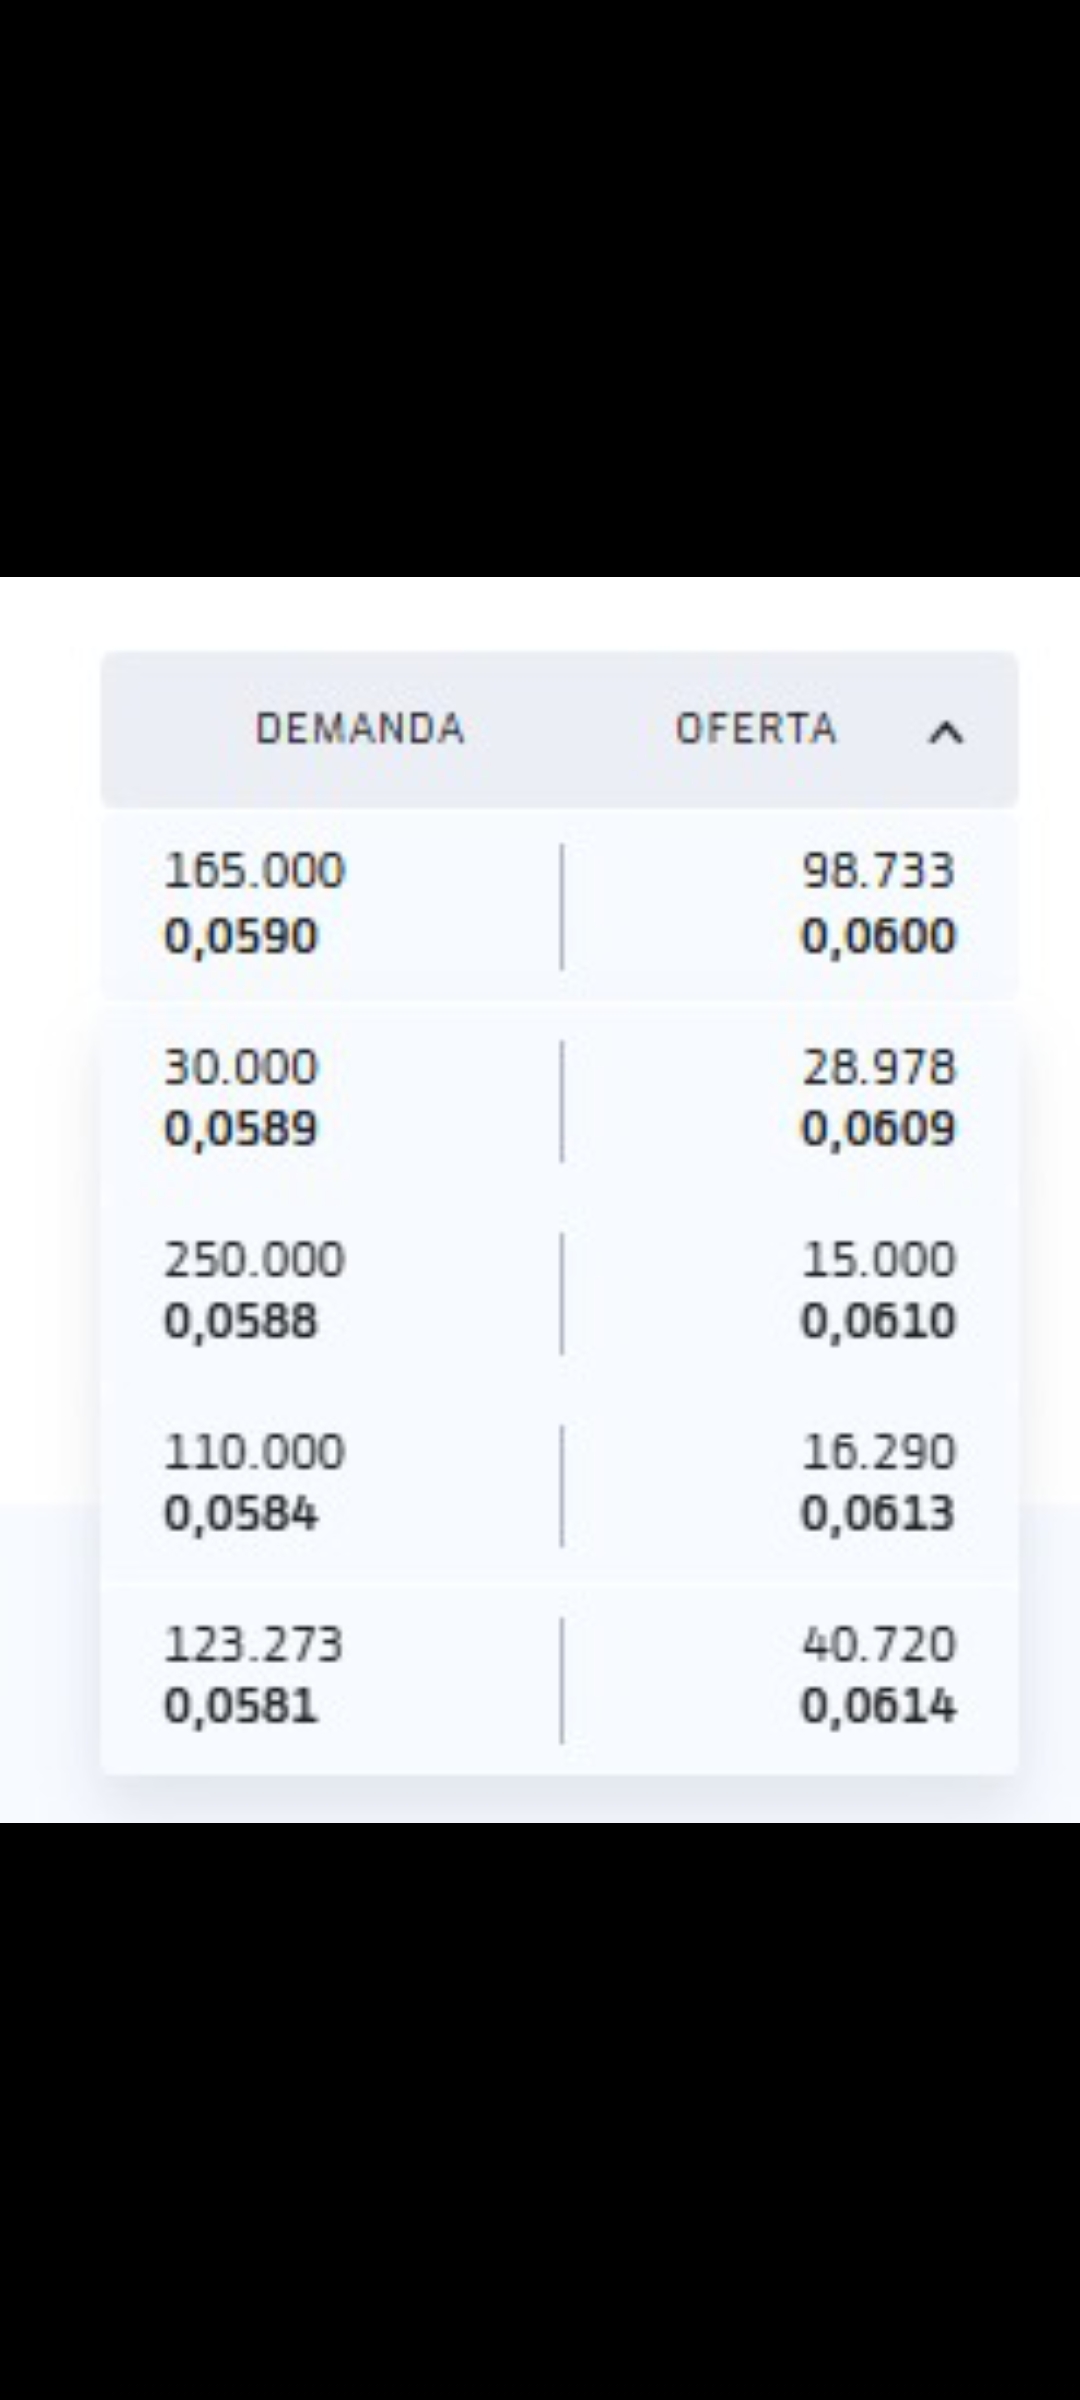Viewport: 1080px width, 2400px height.
Task: Click bid quantity 165.000
Action: point(254,870)
